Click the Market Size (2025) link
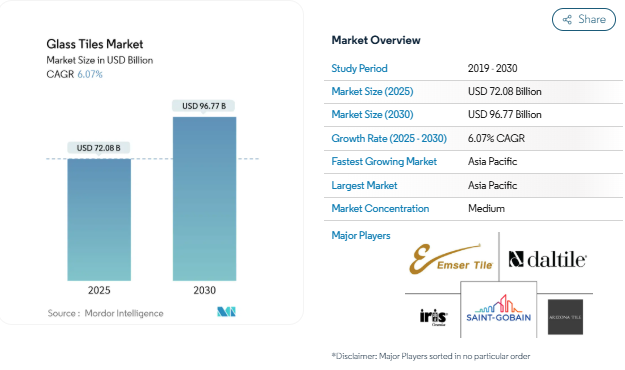625x370 pixels. (x=372, y=92)
